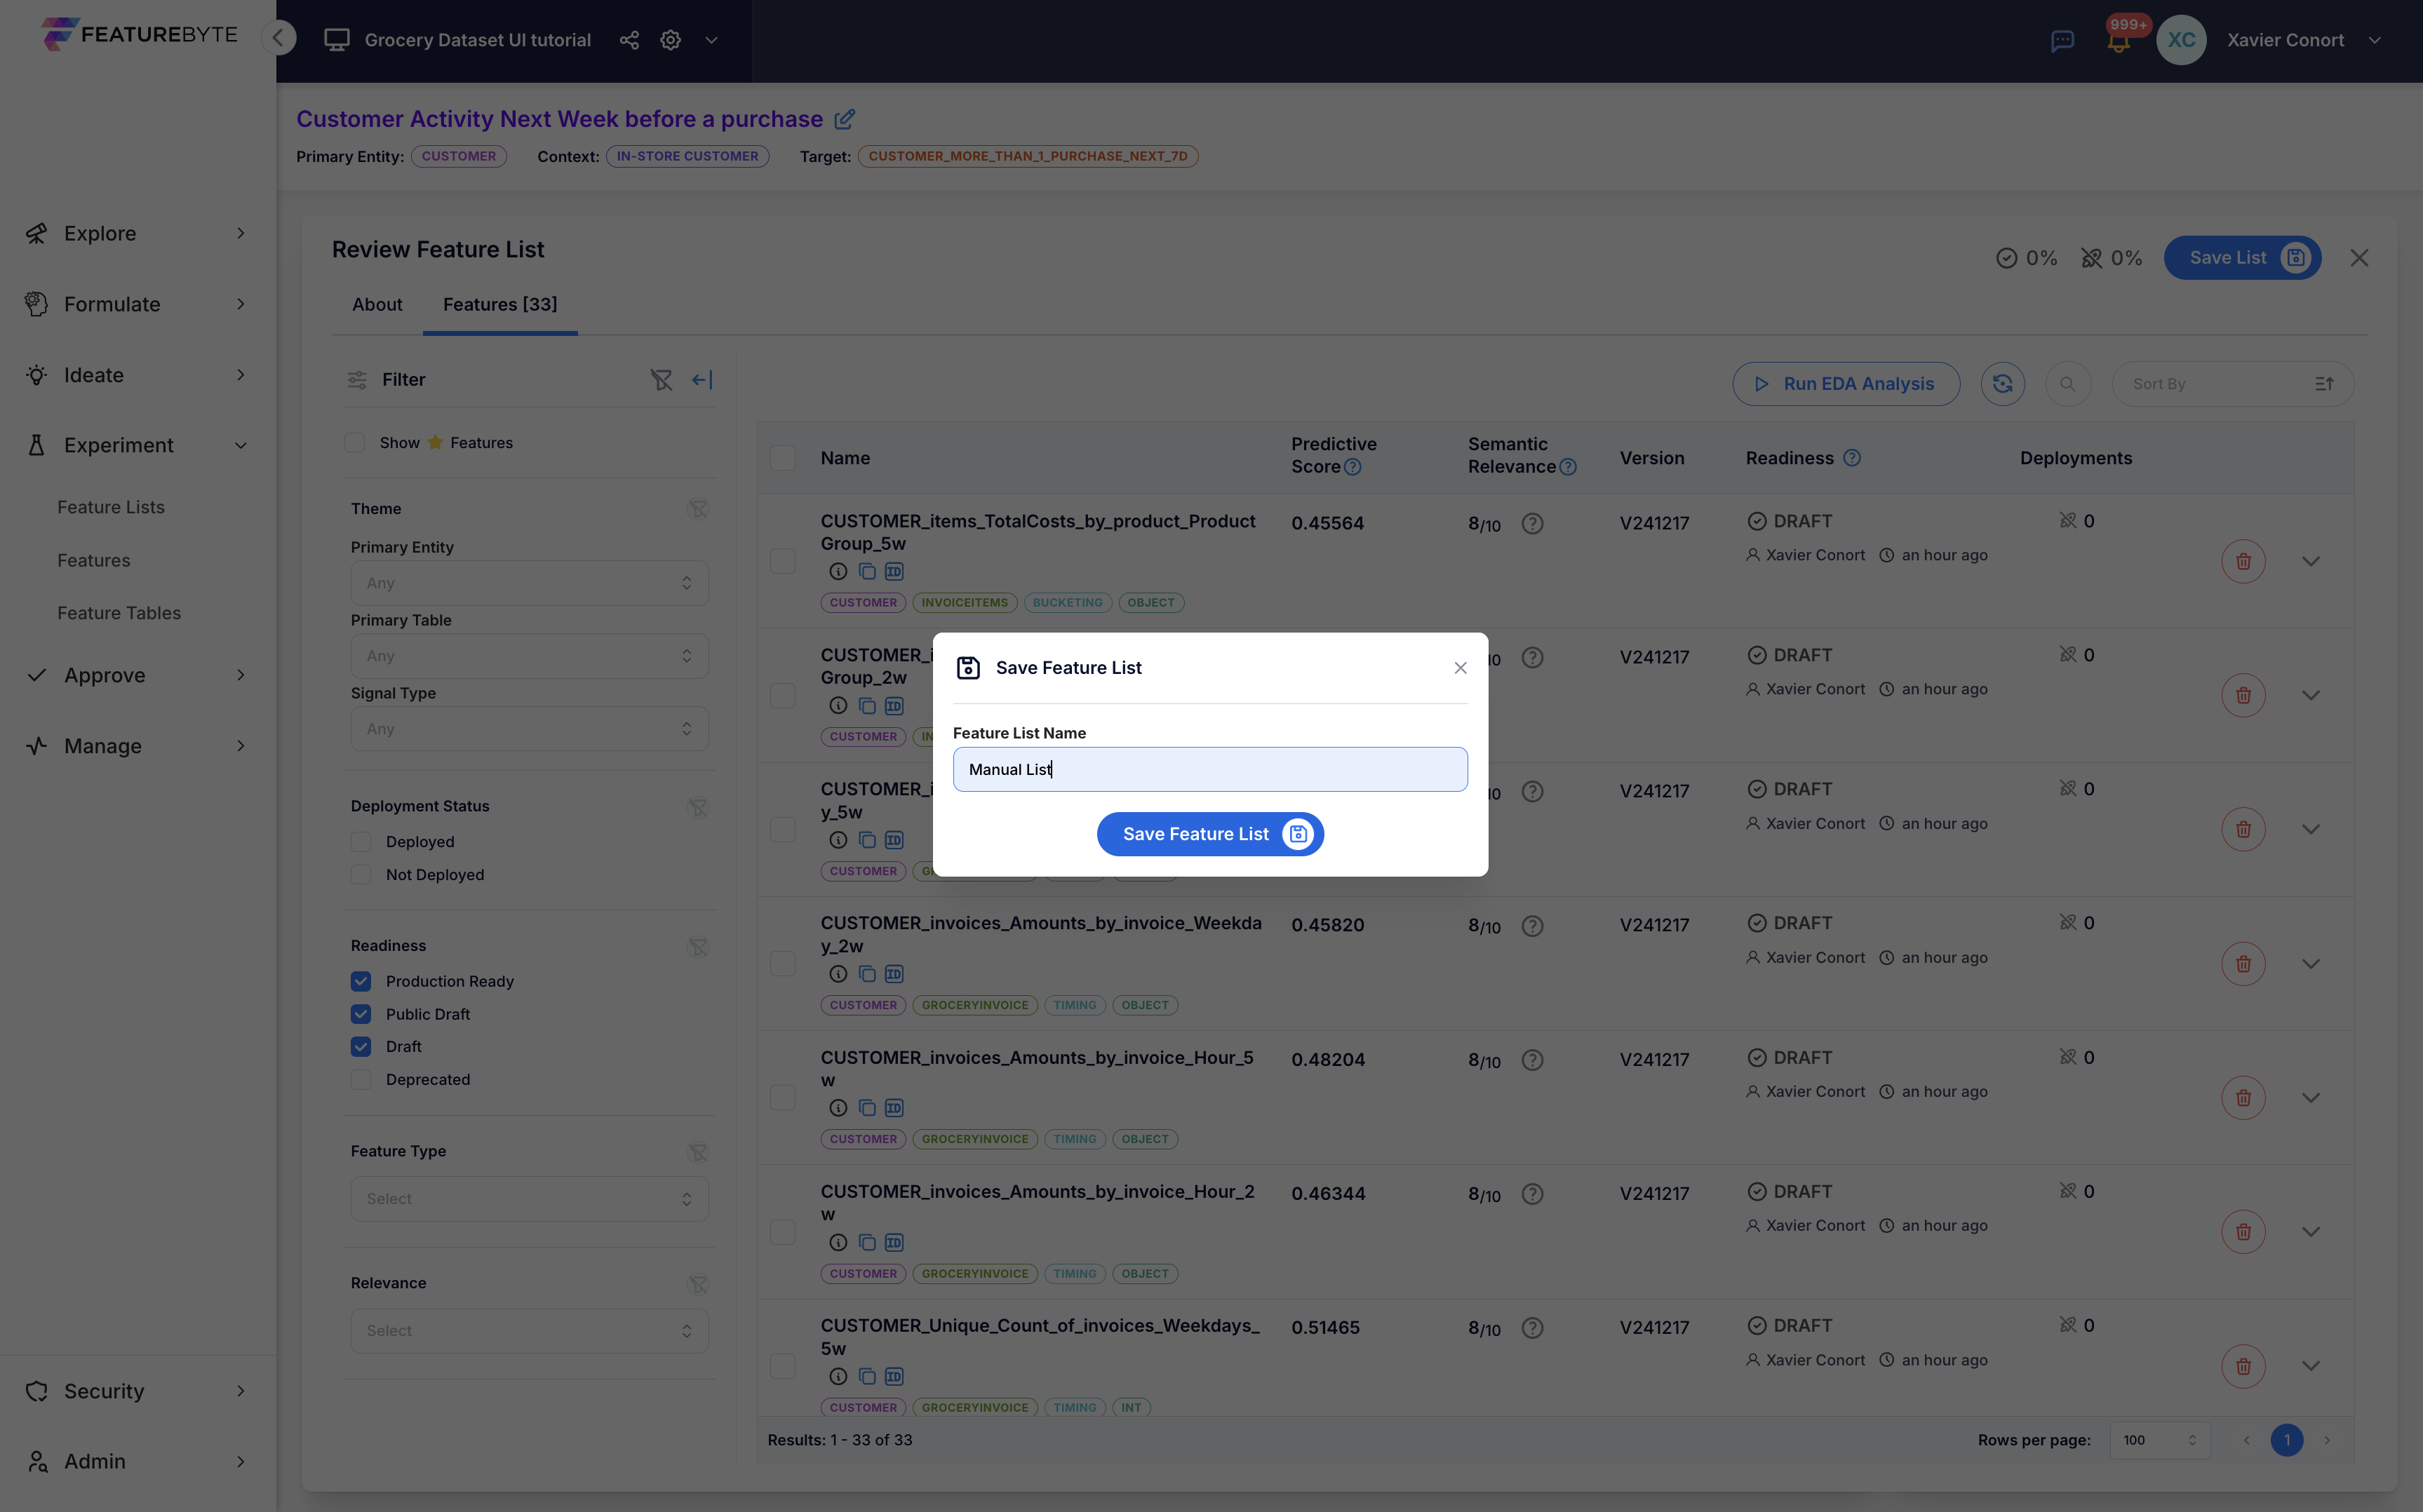
Task: Open the share icon in top bar
Action: (x=629, y=40)
